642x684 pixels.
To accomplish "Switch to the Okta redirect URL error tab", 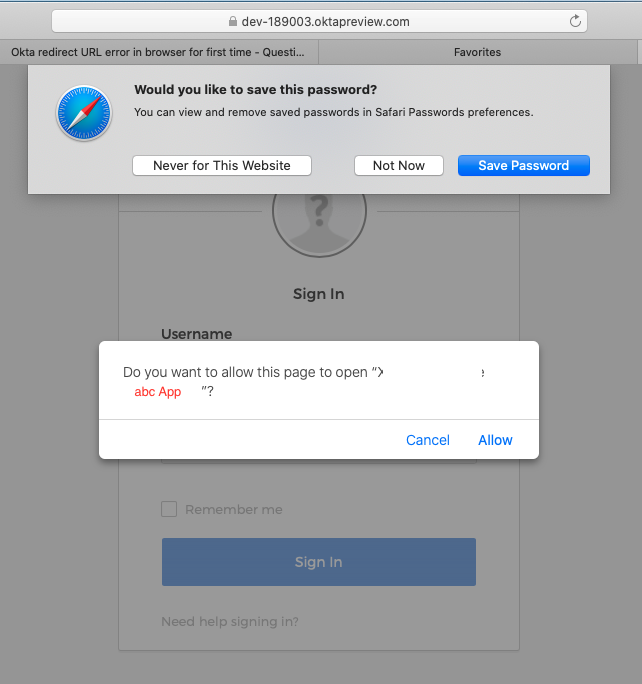I will pos(159,52).
